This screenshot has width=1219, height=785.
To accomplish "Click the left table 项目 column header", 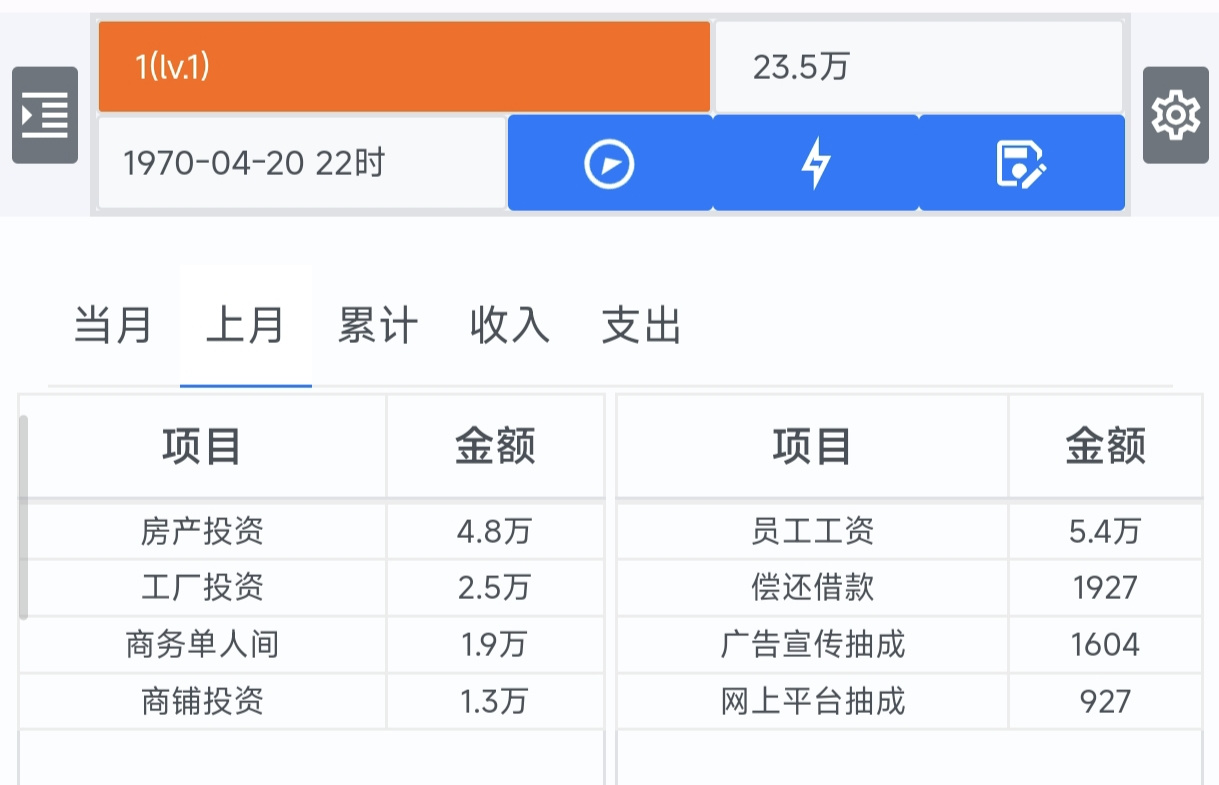I will [203, 446].
